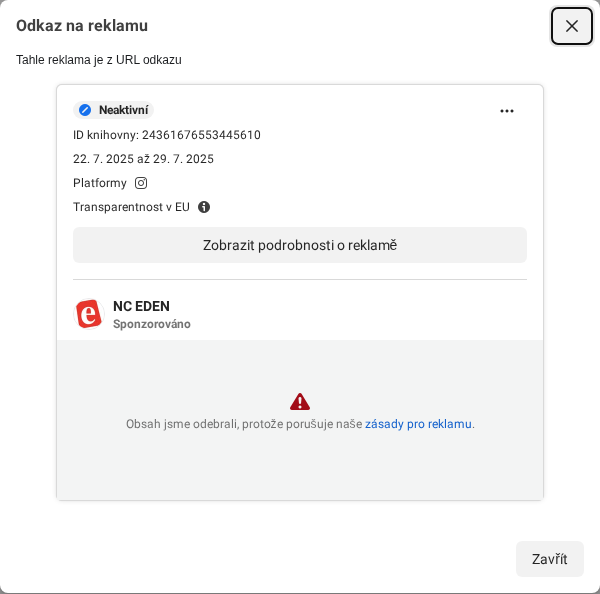The width and height of the screenshot is (600, 594).
Task: Click the Platformy label
Action: (x=100, y=183)
